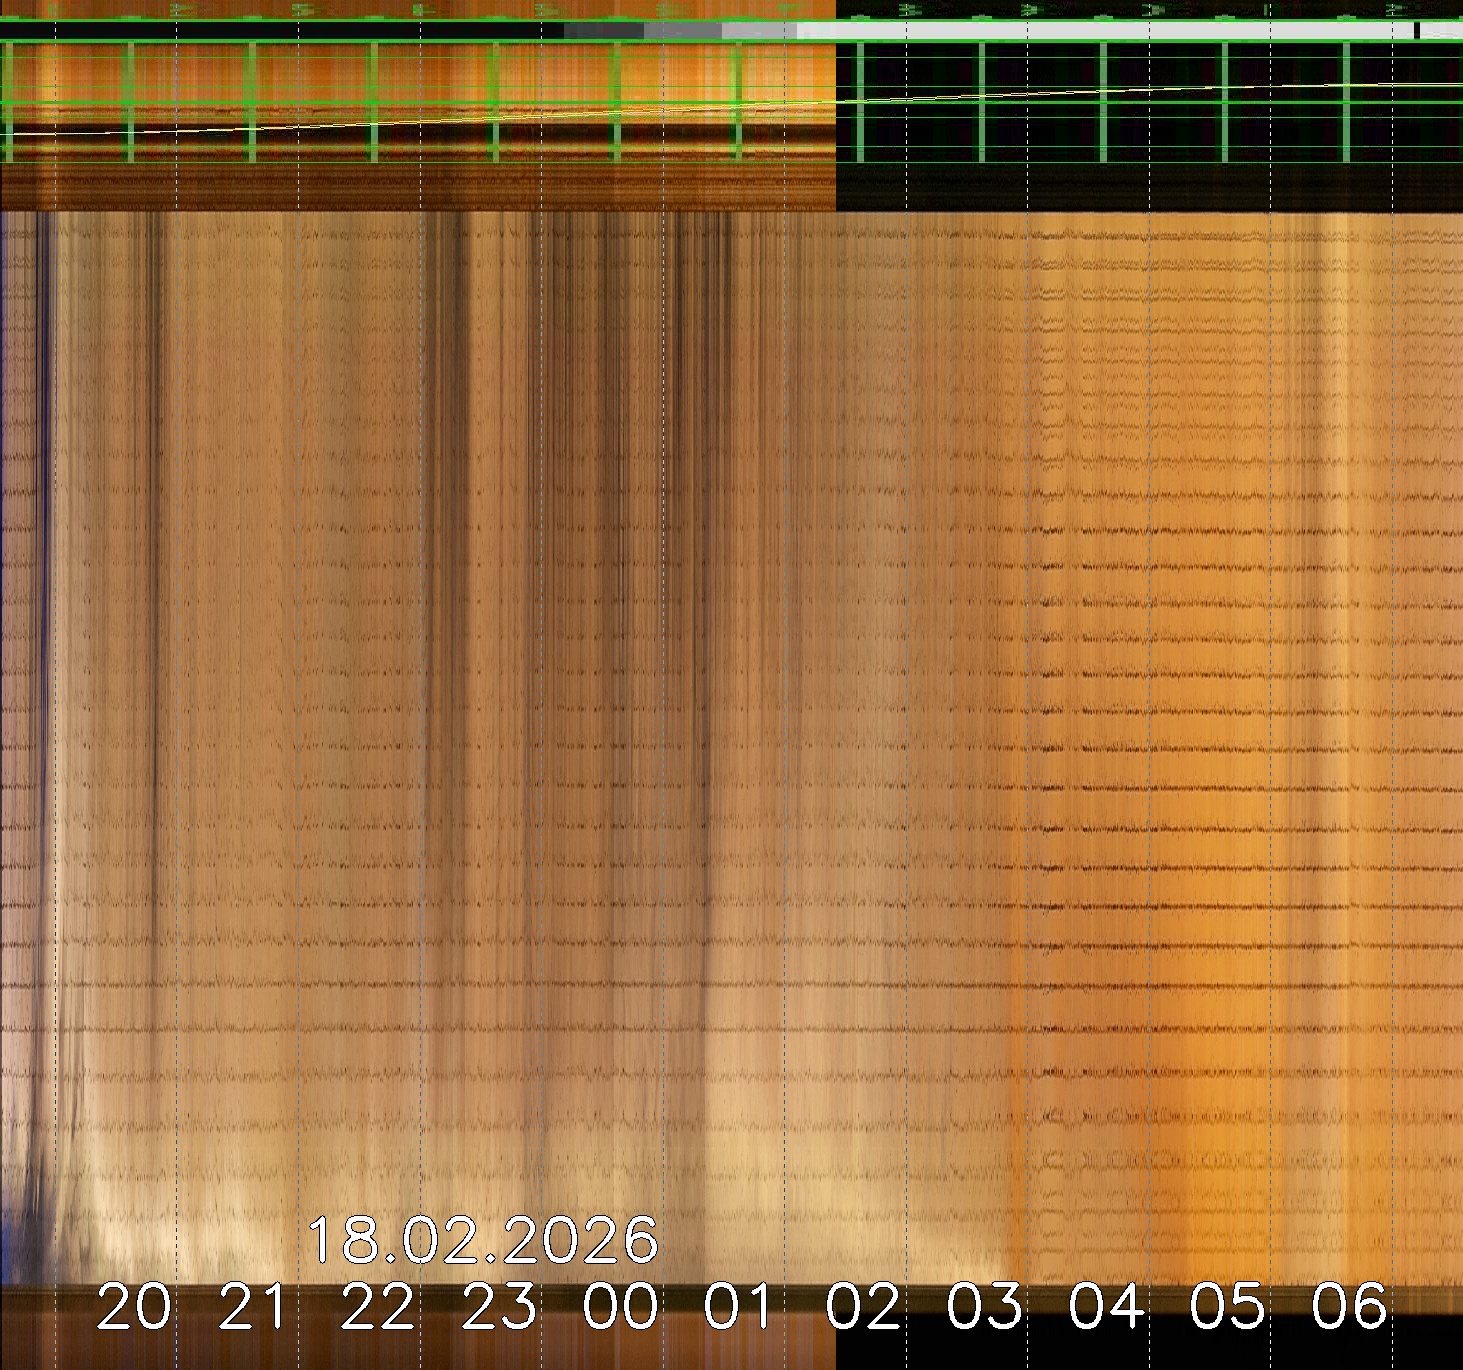Click the white section of top bar
The height and width of the screenshot is (1370, 1463).
1100,31
